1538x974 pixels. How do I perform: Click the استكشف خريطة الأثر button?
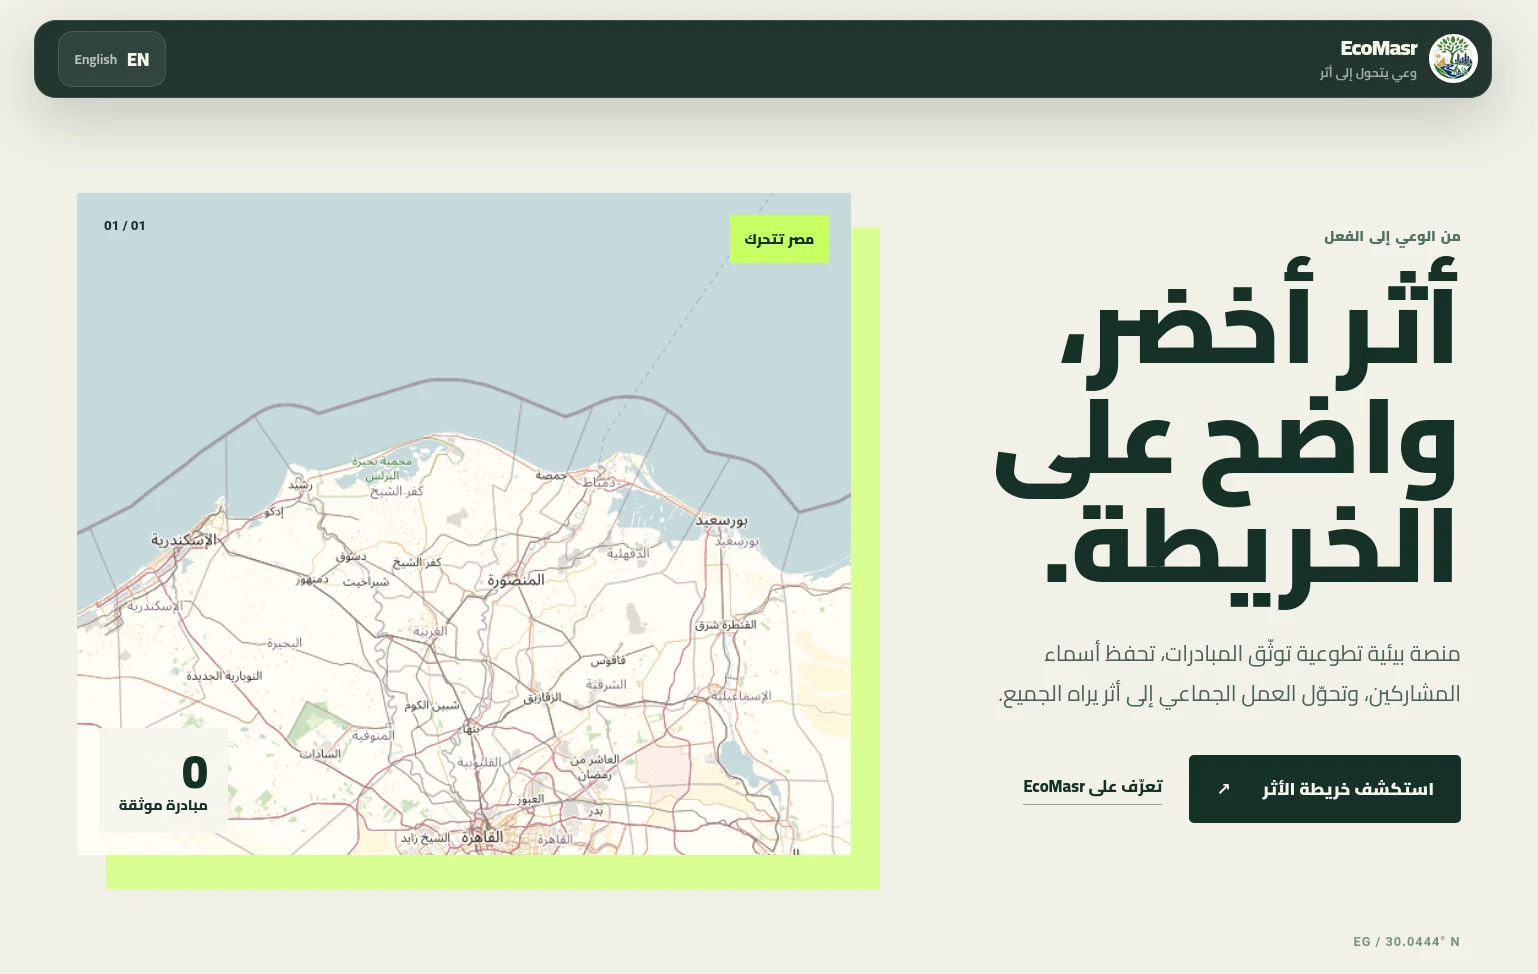point(1324,789)
